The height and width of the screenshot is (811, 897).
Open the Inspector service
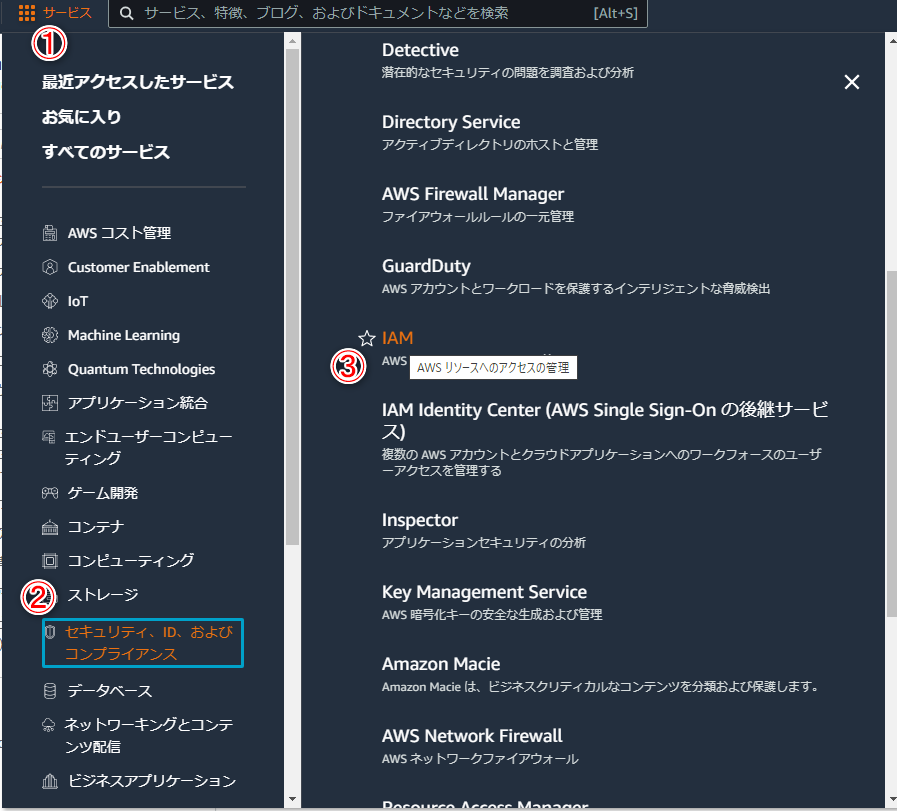click(x=420, y=520)
